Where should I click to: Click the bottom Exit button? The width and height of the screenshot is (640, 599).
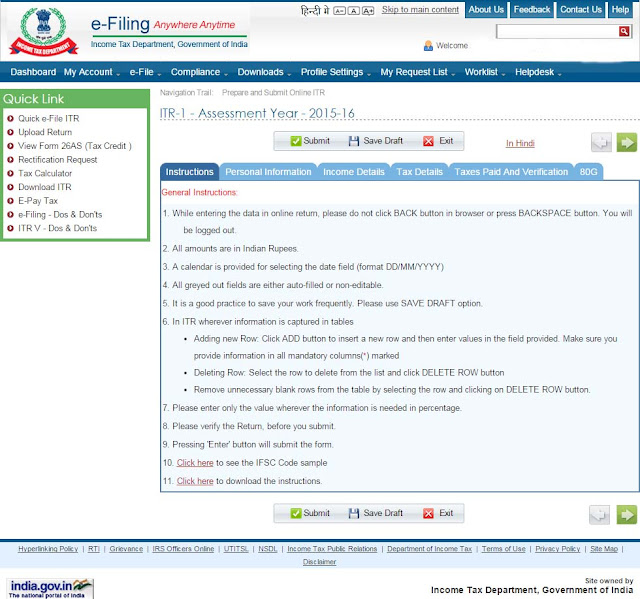pyautogui.click(x=438, y=513)
